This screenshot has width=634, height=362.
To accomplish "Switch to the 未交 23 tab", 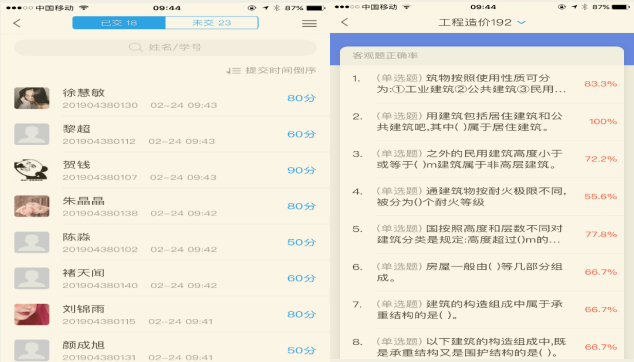I will point(211,23).
